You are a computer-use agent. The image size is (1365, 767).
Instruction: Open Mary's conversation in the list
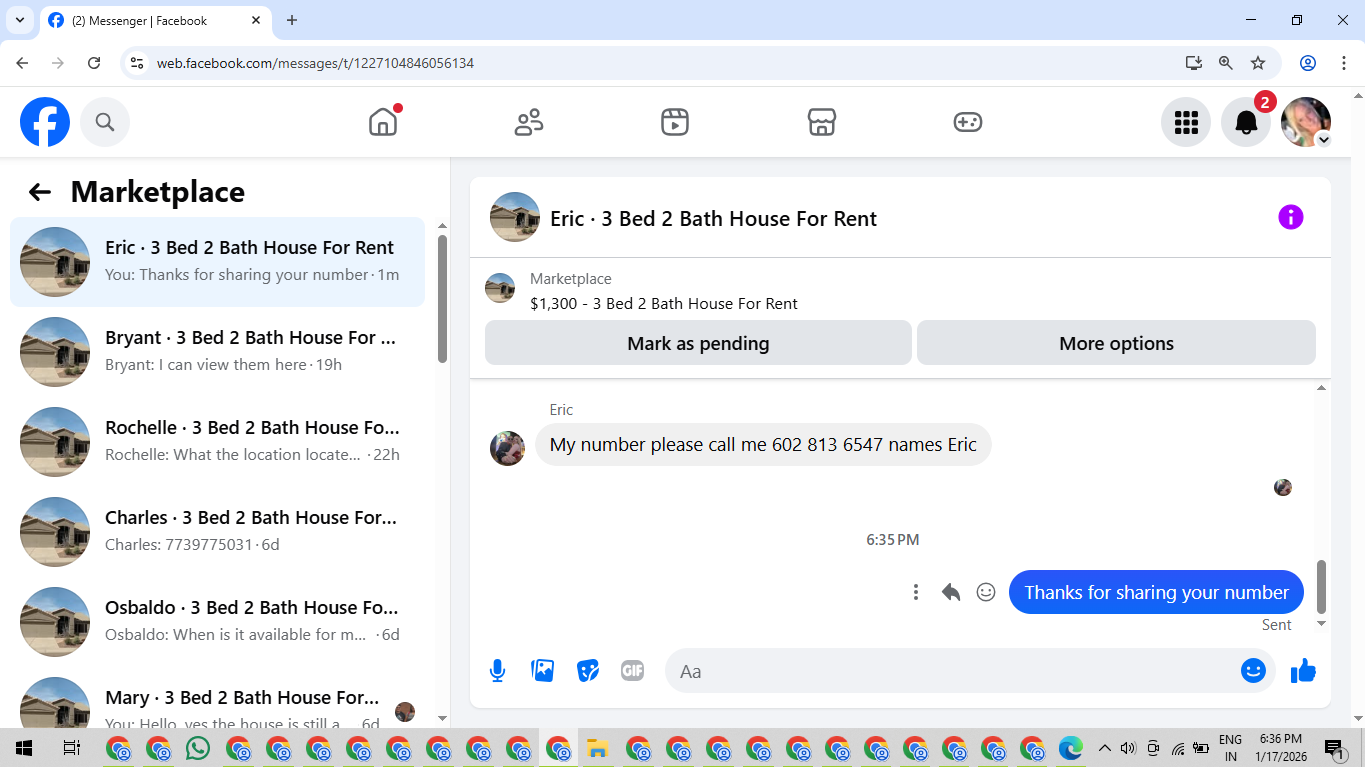[217, 699]
